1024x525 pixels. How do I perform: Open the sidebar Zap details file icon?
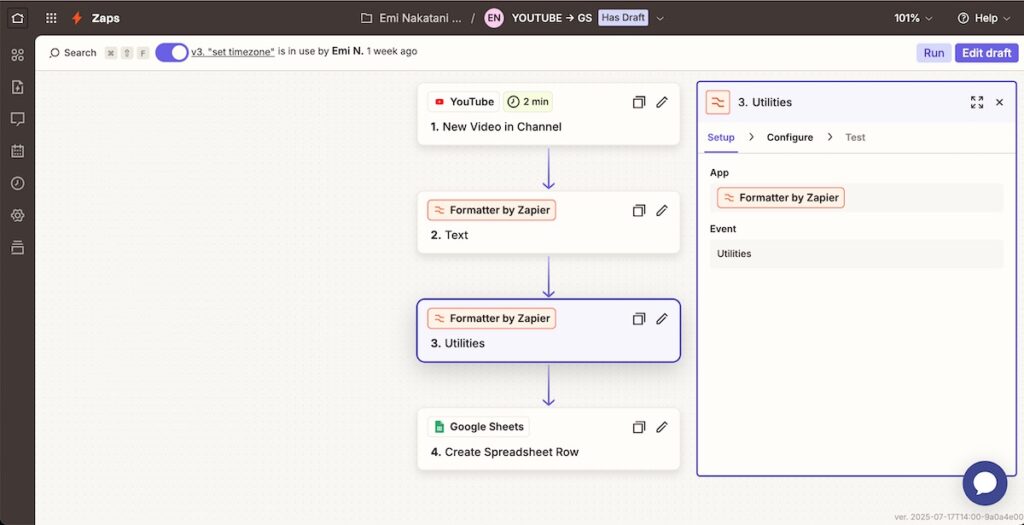(18, 88)
